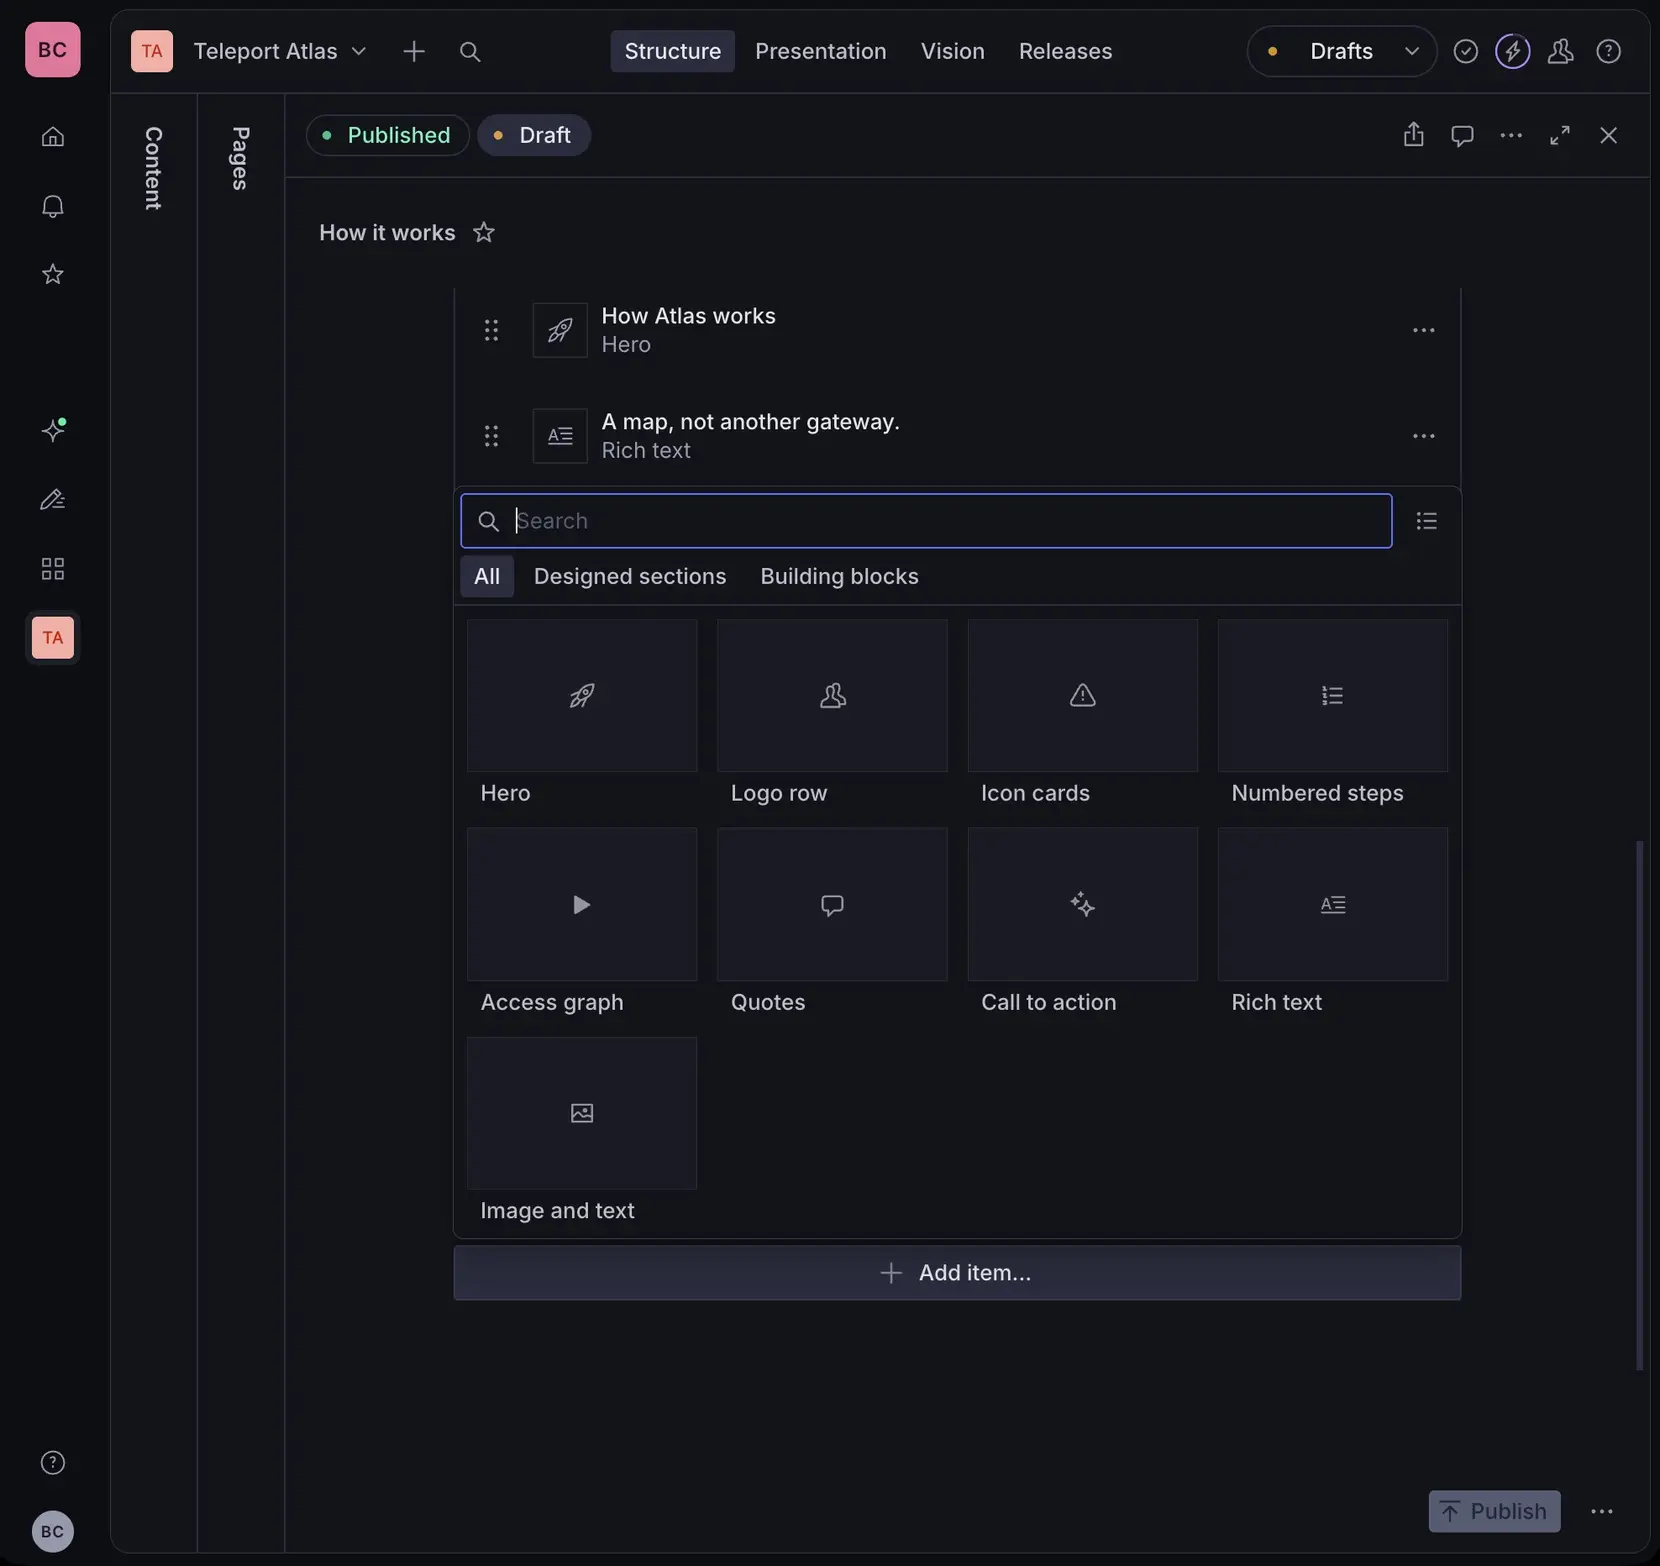Switch to the Releases tab
This screenshot has width=1660, height=1566.
point(1065,51)
